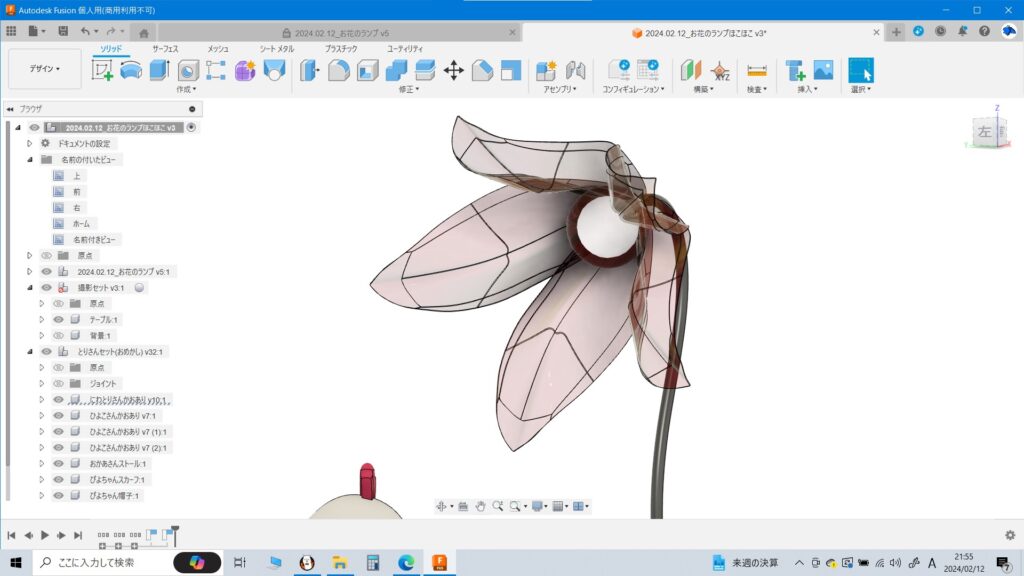The height and width of the screenshot is (576, 1024).
Task: Select the Move/Copy arrows tool
Action: 453,70
